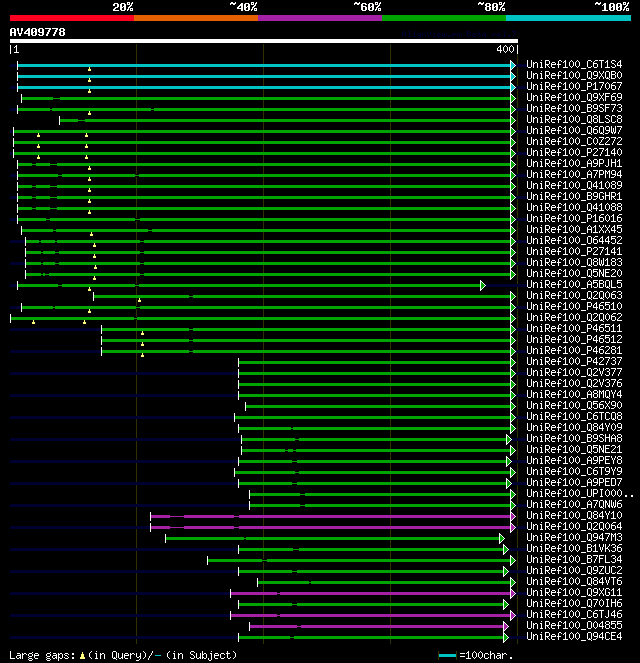Click UniRef100_B1VK36 label
This screenshot has width=640, height=663.
574,548
